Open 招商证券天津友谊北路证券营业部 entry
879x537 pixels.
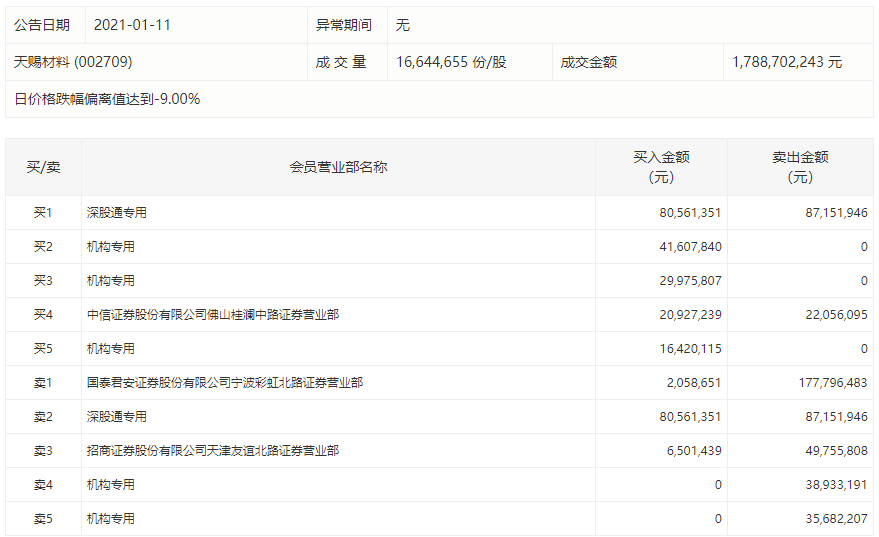coord(213,451)
